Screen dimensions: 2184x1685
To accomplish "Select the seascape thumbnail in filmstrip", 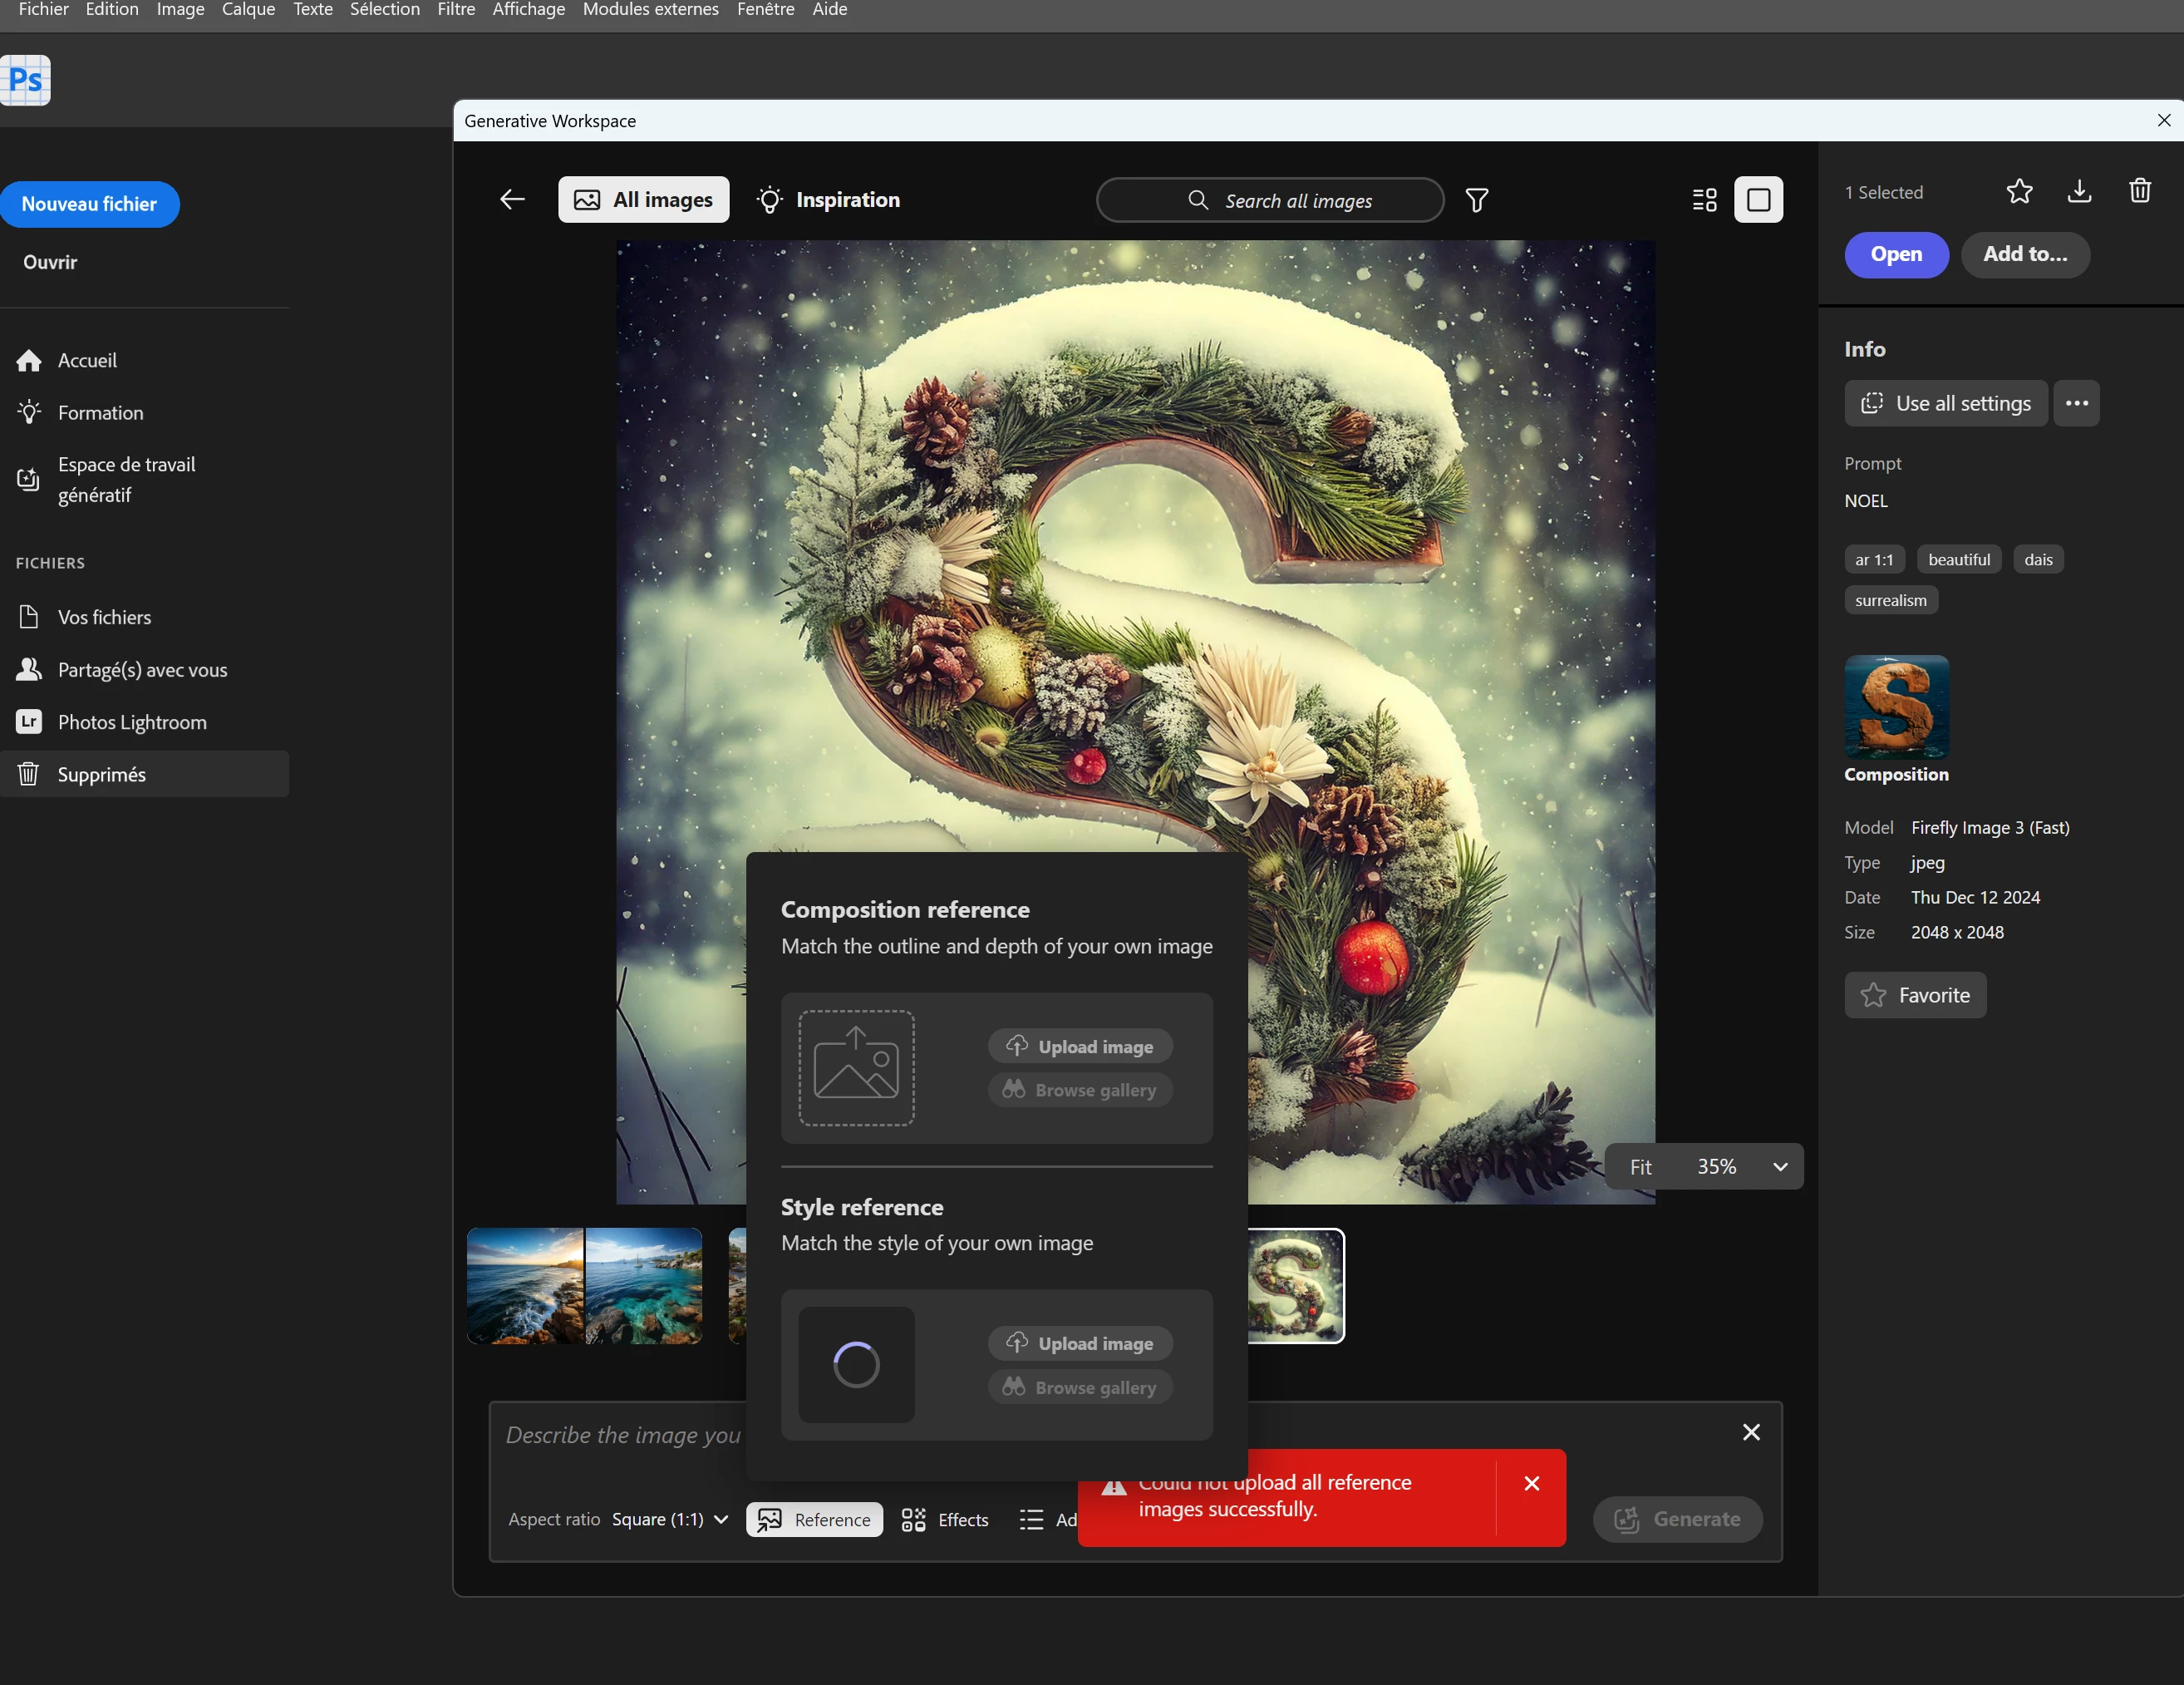I will 525,1286.
